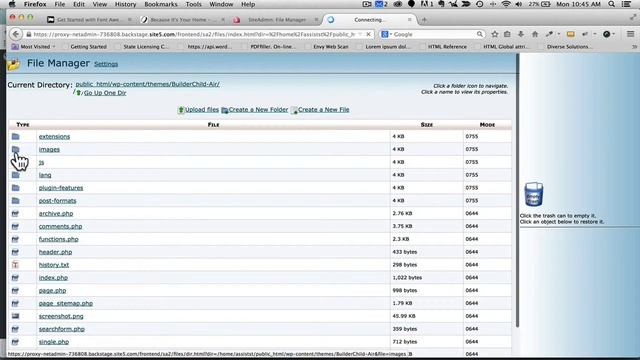Open the post-formats folder icon
Viewport: 640px width, 360px height.
click(16, 200)
